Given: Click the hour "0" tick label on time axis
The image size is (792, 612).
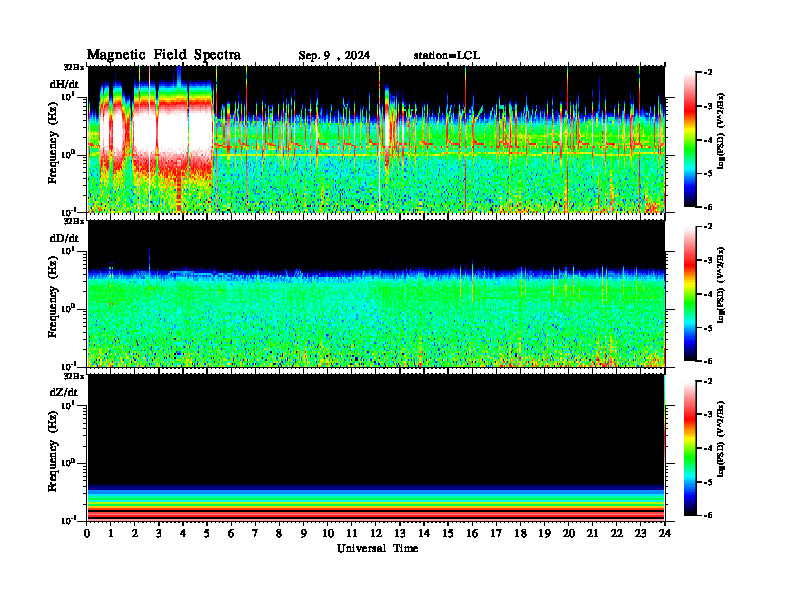Looking at the screenshot, I should point(87,533).
